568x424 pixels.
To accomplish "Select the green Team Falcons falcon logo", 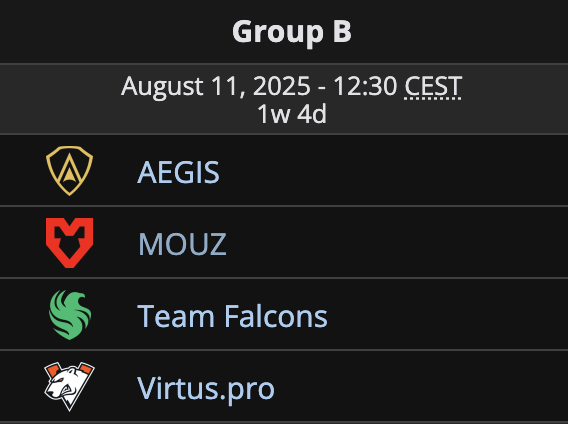I will [70, 315].
